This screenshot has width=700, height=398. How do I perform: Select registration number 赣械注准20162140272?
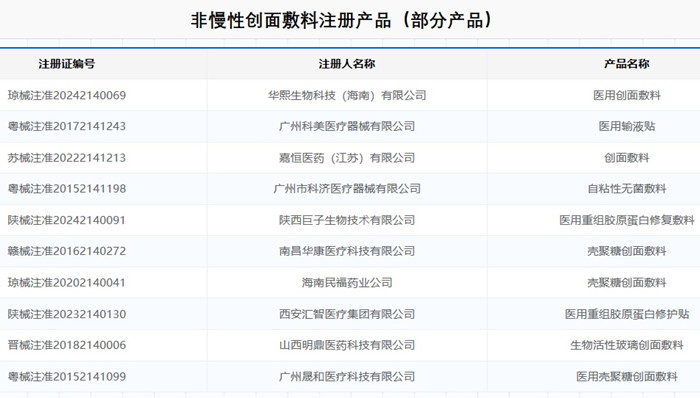(x=67, y=251)
